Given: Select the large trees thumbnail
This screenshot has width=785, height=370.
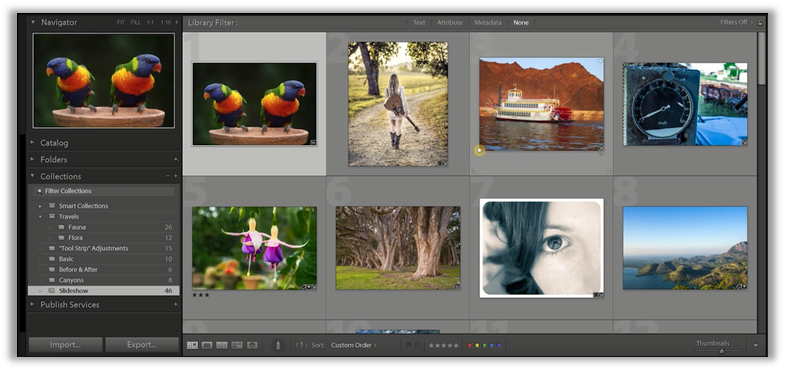Looking at the screenshot, I should point(398,248).
